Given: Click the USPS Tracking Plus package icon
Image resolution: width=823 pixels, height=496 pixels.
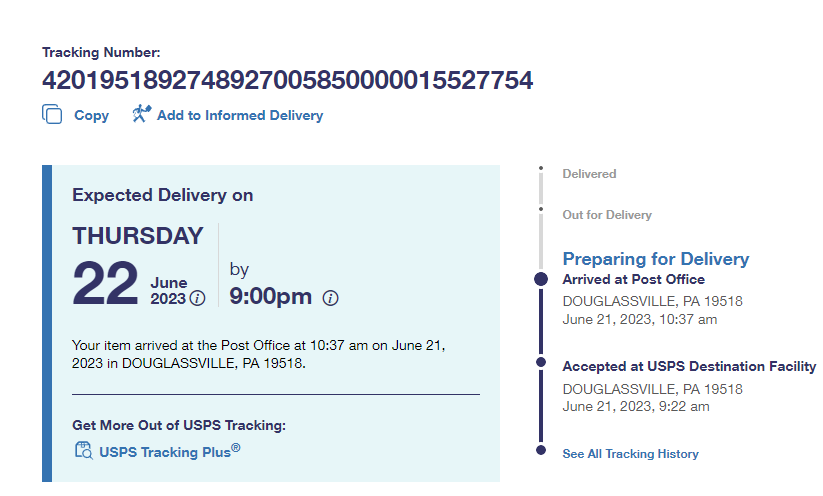Looking at the screenshot, I should pos(83,450).
